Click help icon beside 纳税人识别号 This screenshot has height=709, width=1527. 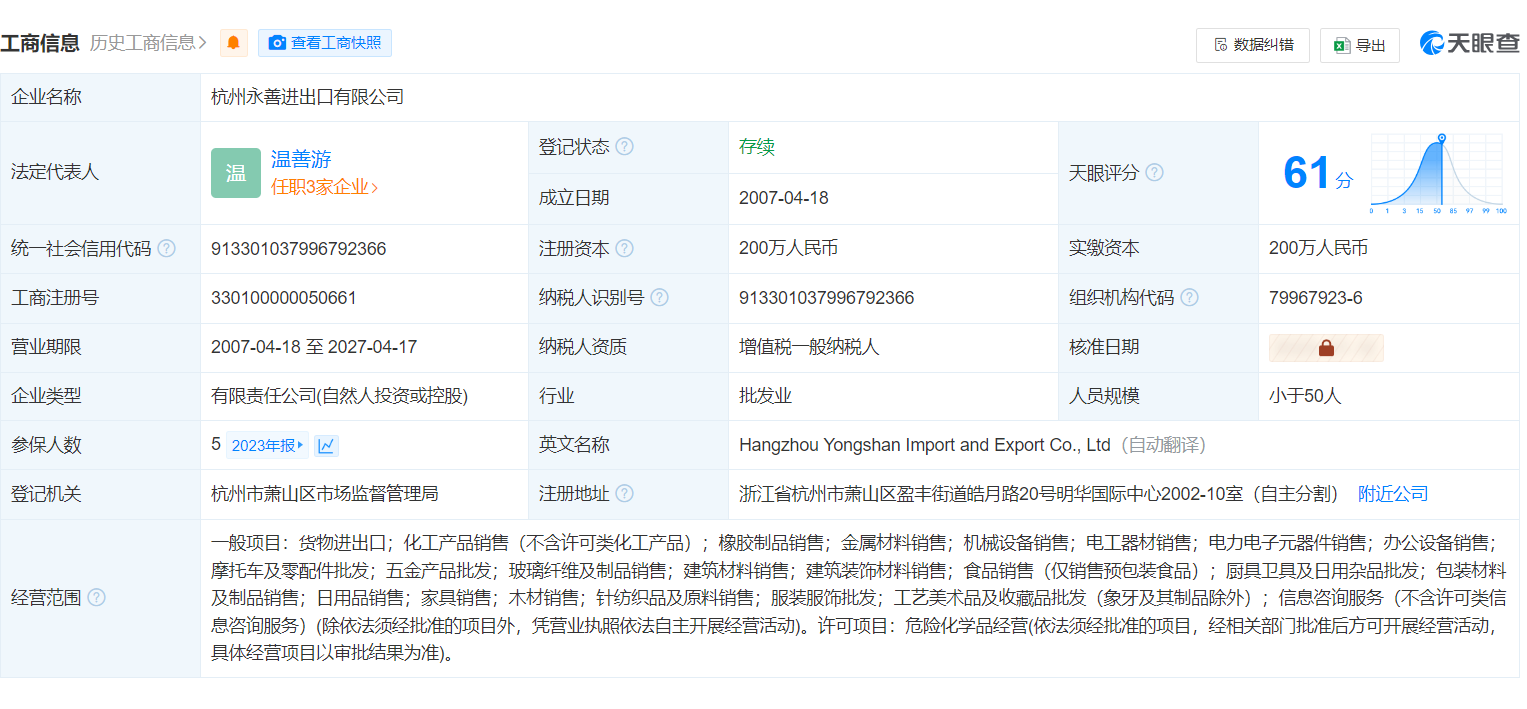659,298
